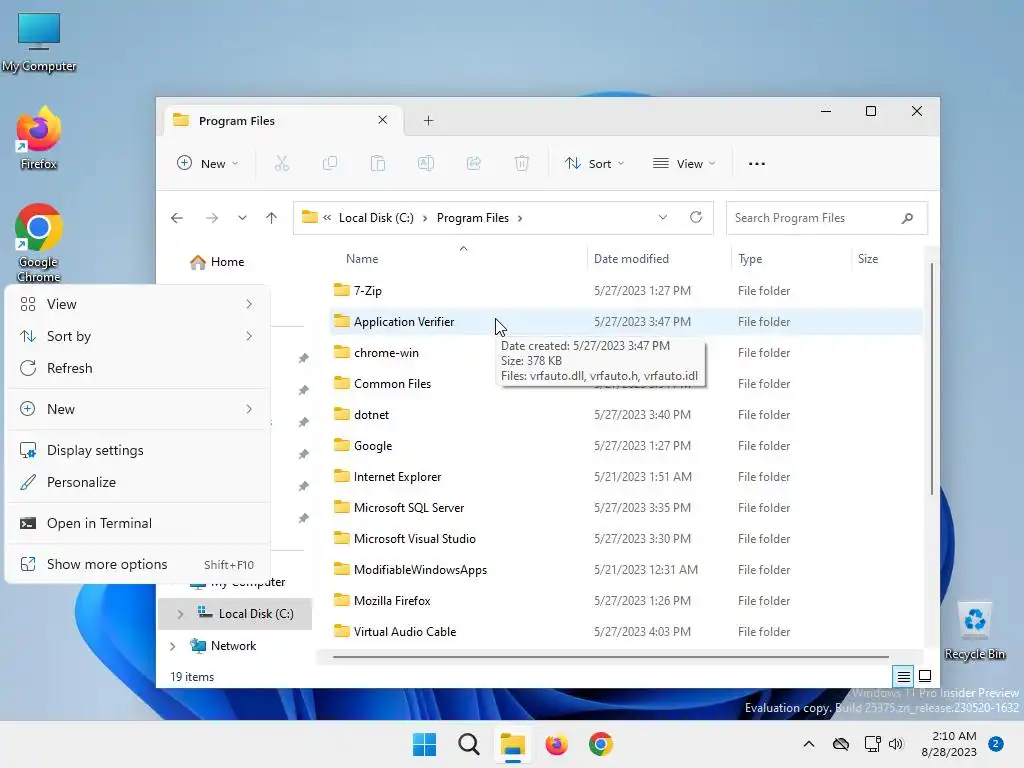
Task: Click File Explorer in the taskbar
Action: point(513,744)
